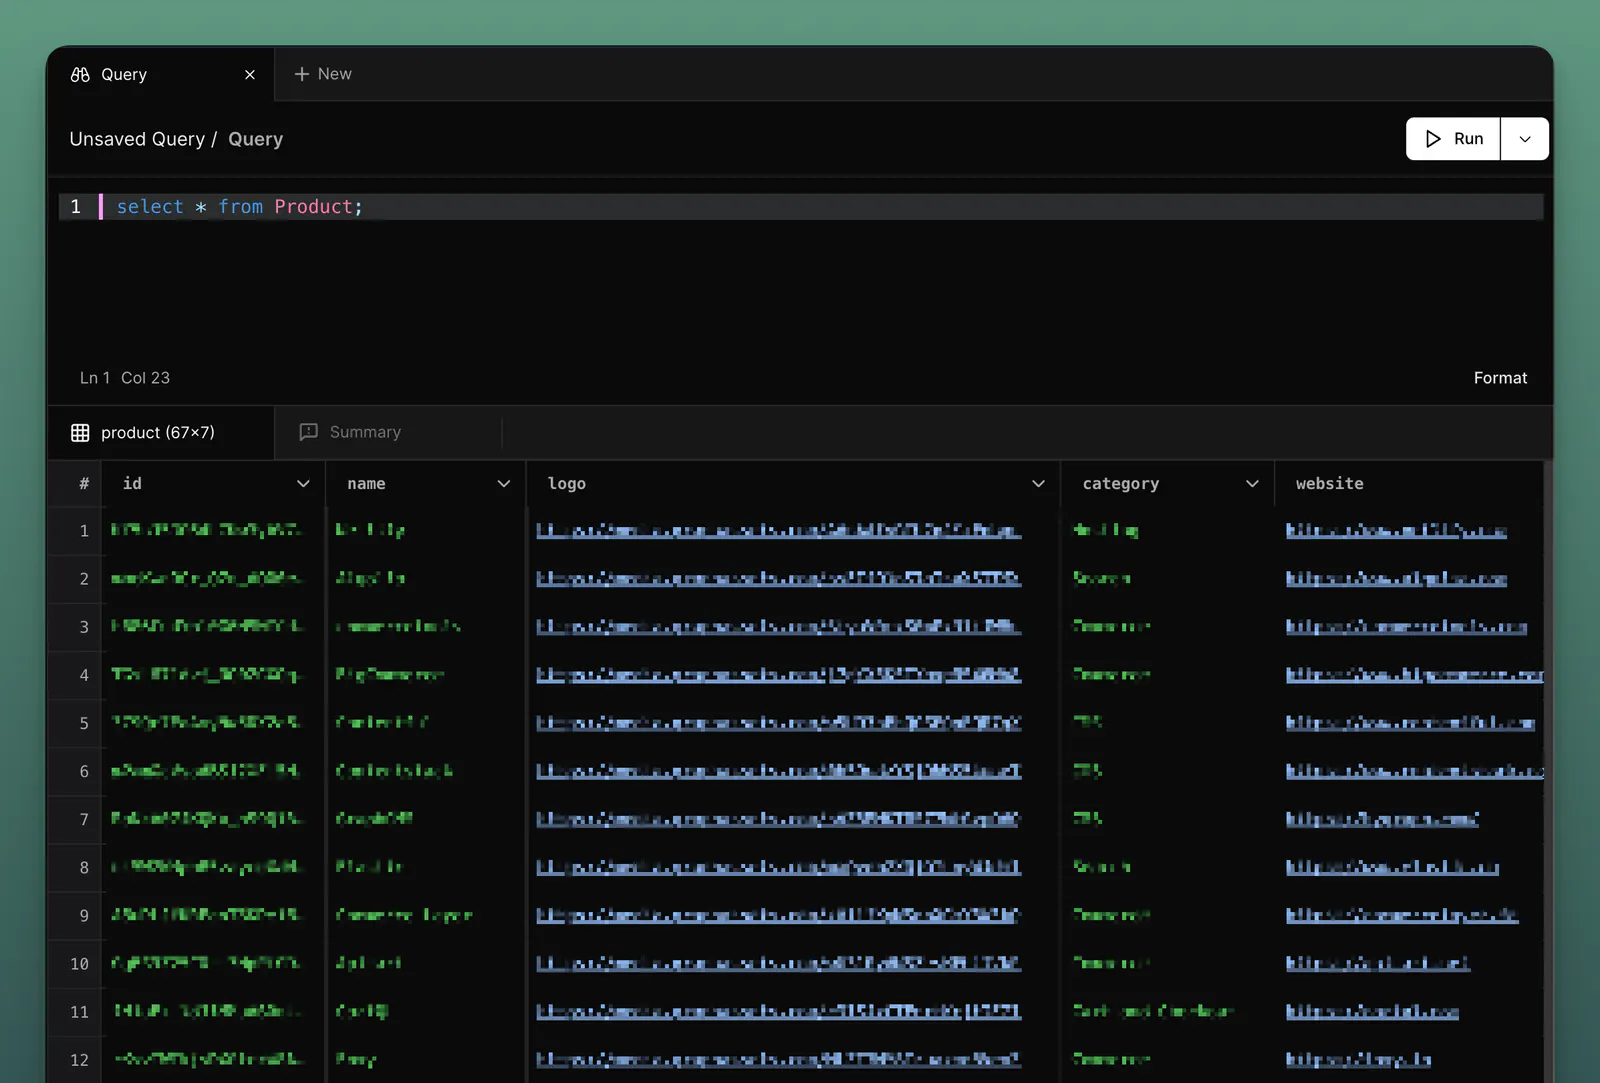
Task: Click the Query title in breadcrumb
Action: (256, 139)
